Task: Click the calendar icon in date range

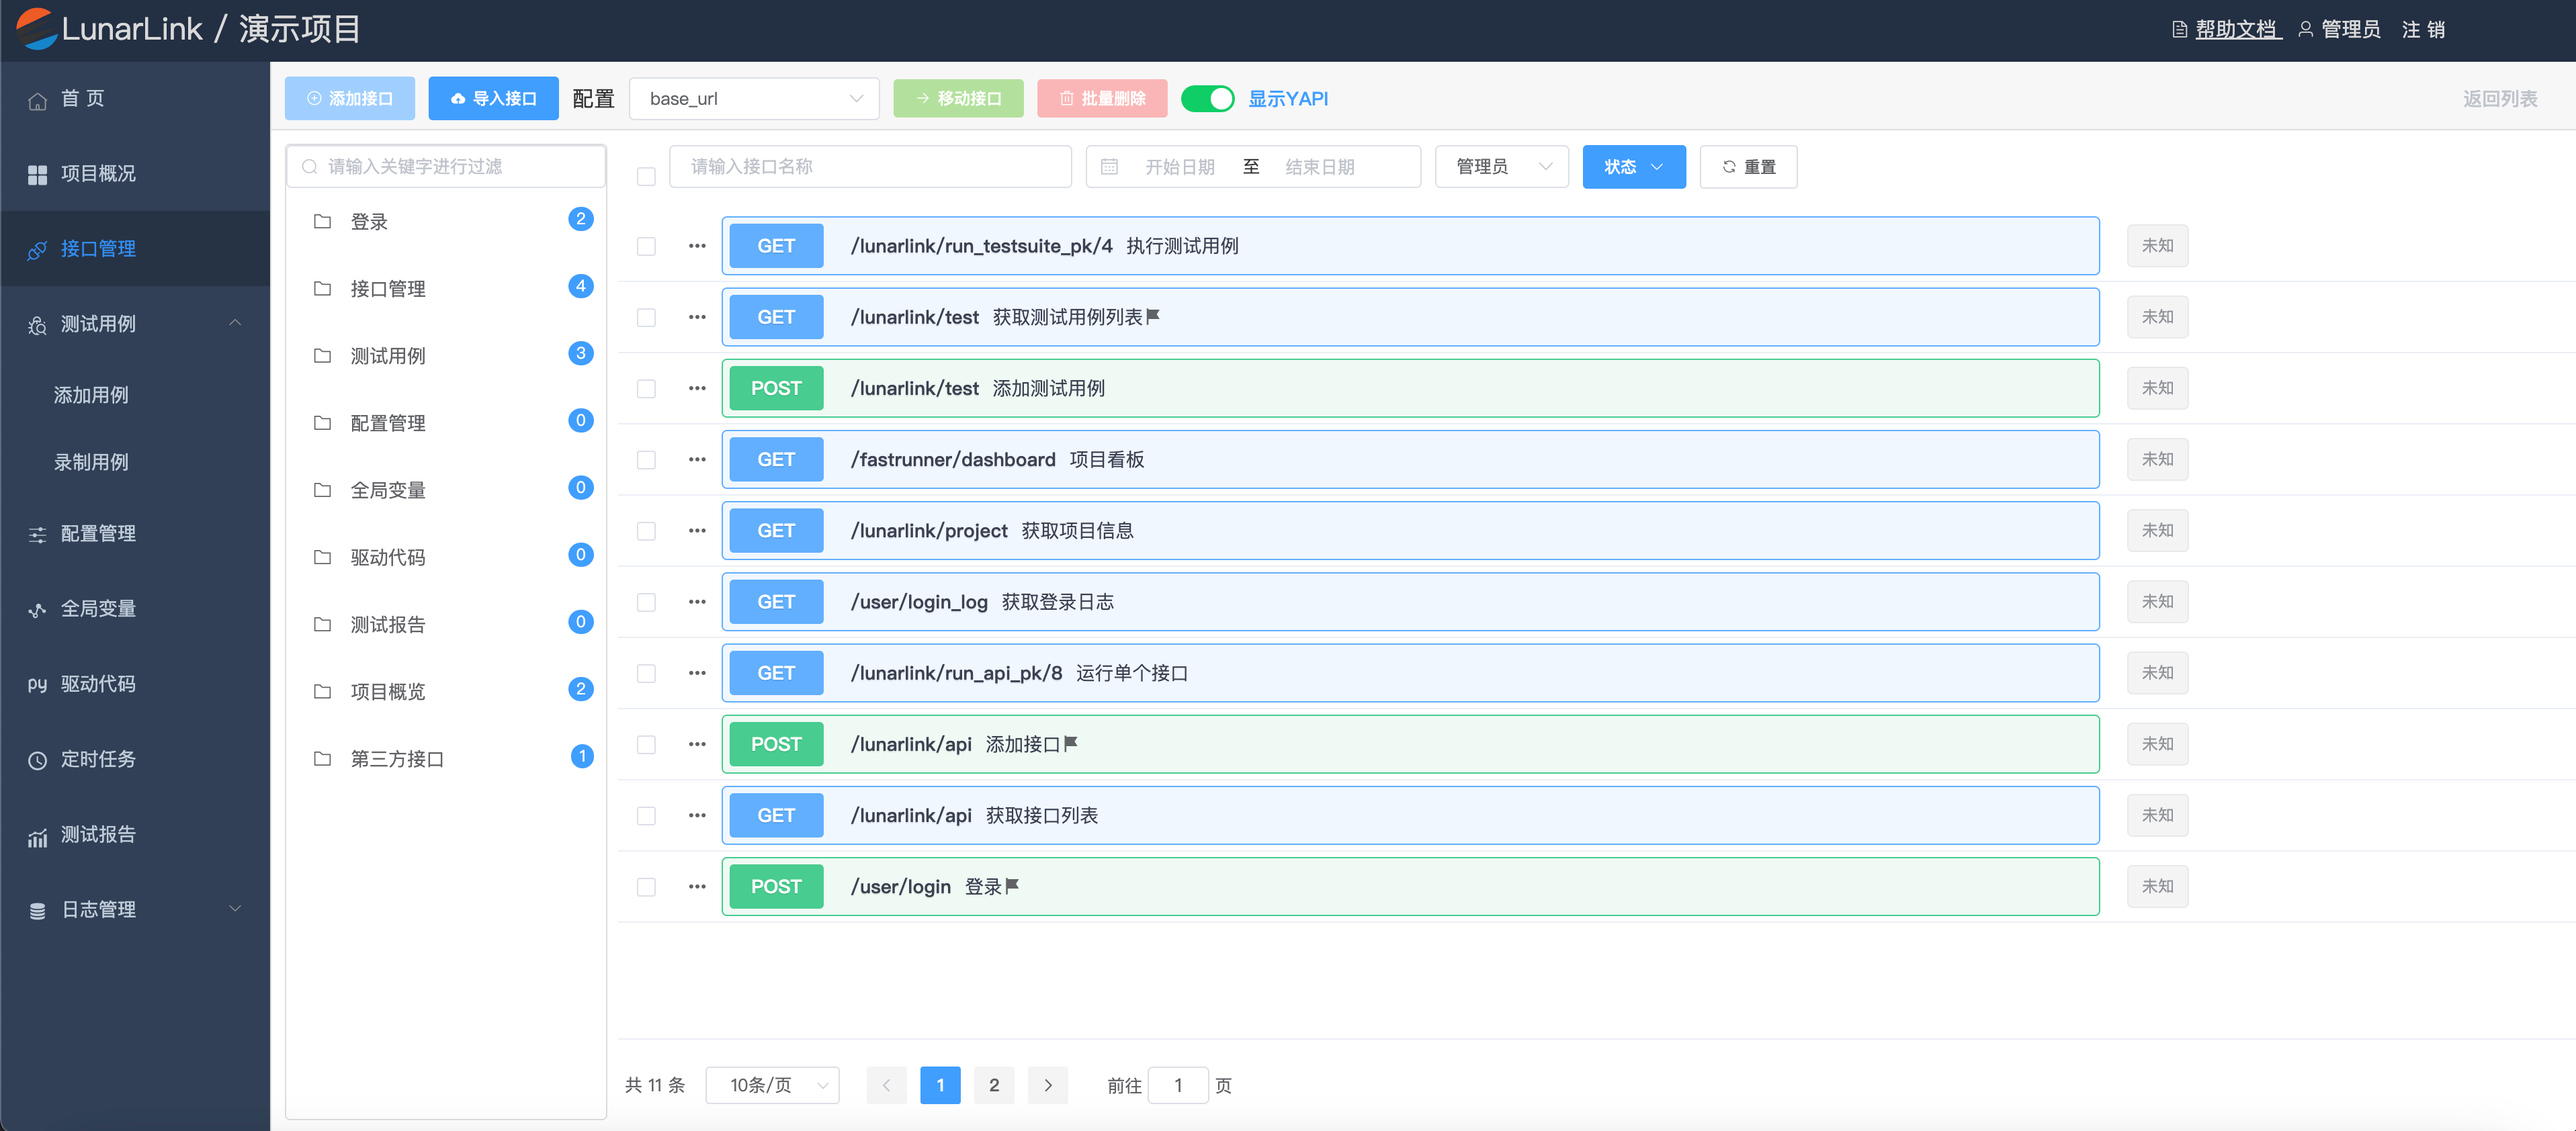Action: coord(1109,167)
